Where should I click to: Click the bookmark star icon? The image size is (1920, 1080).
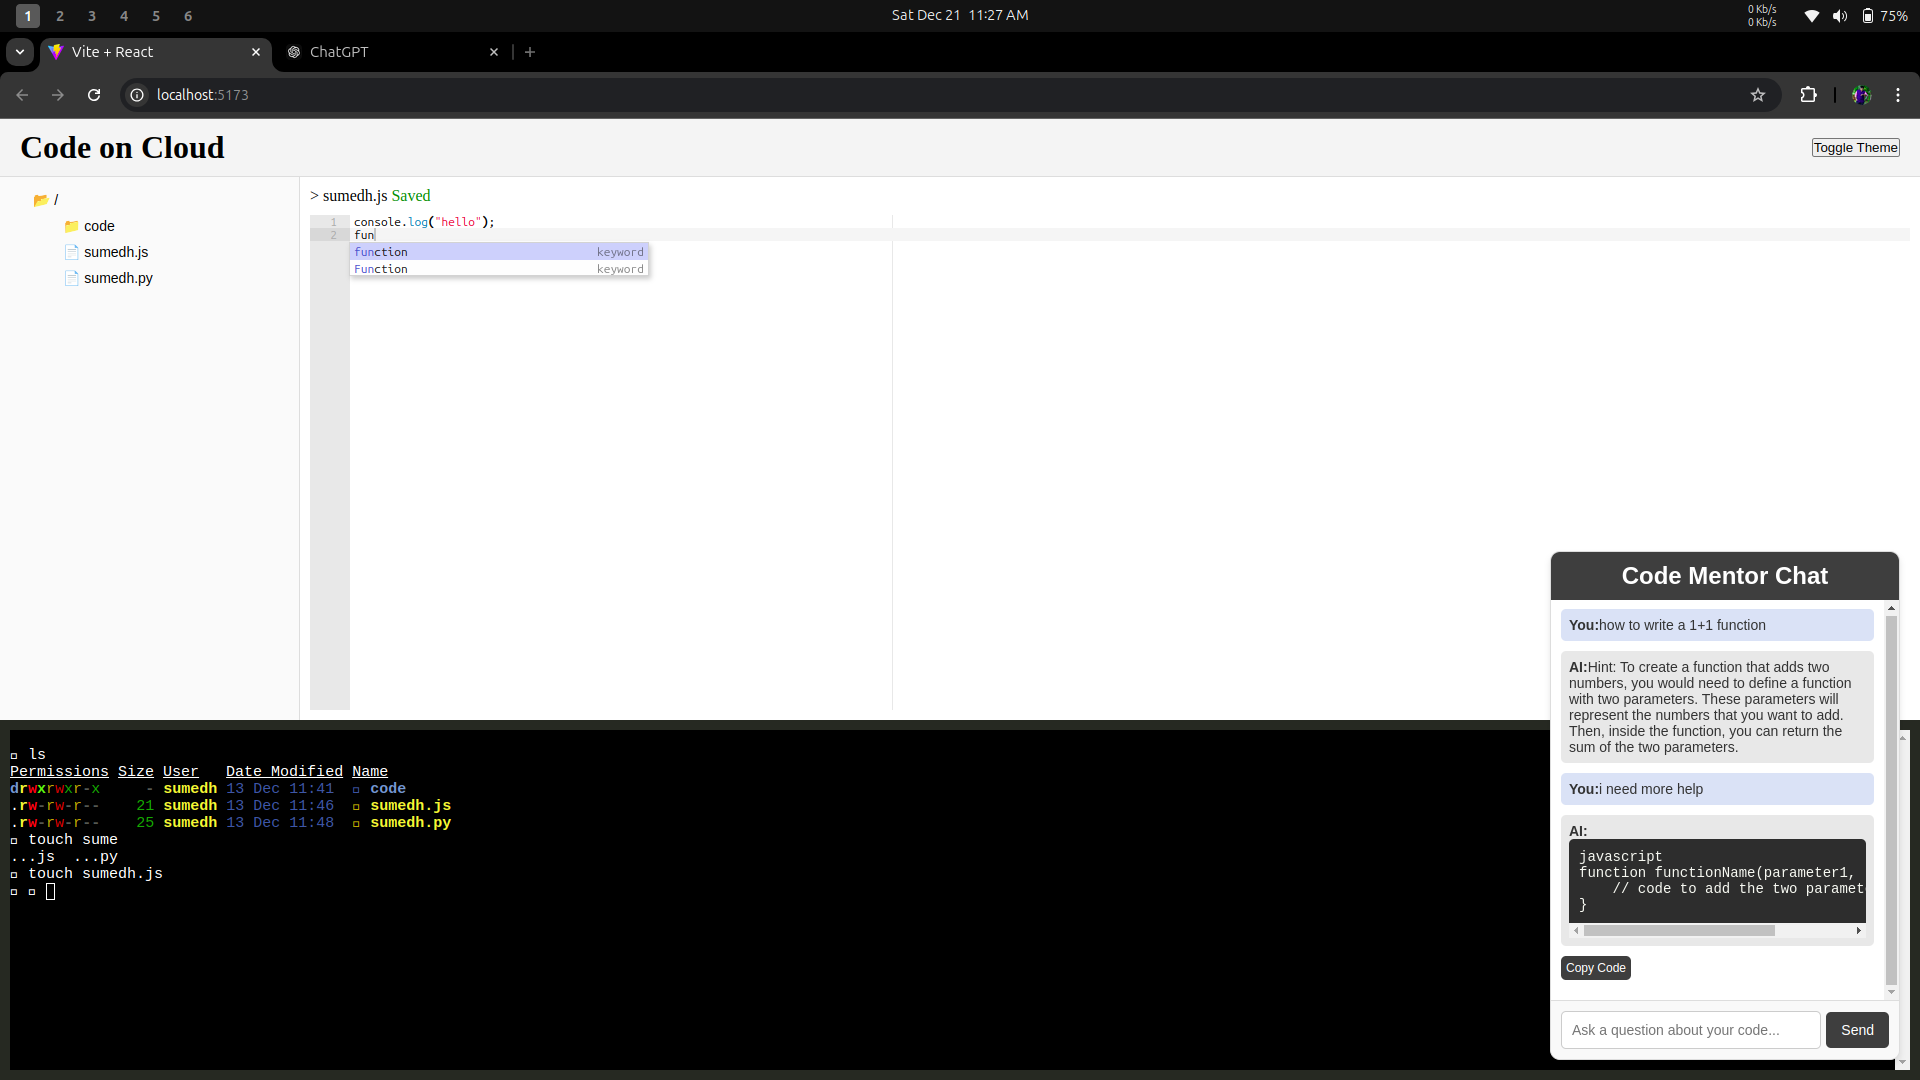coord(1758,95)
